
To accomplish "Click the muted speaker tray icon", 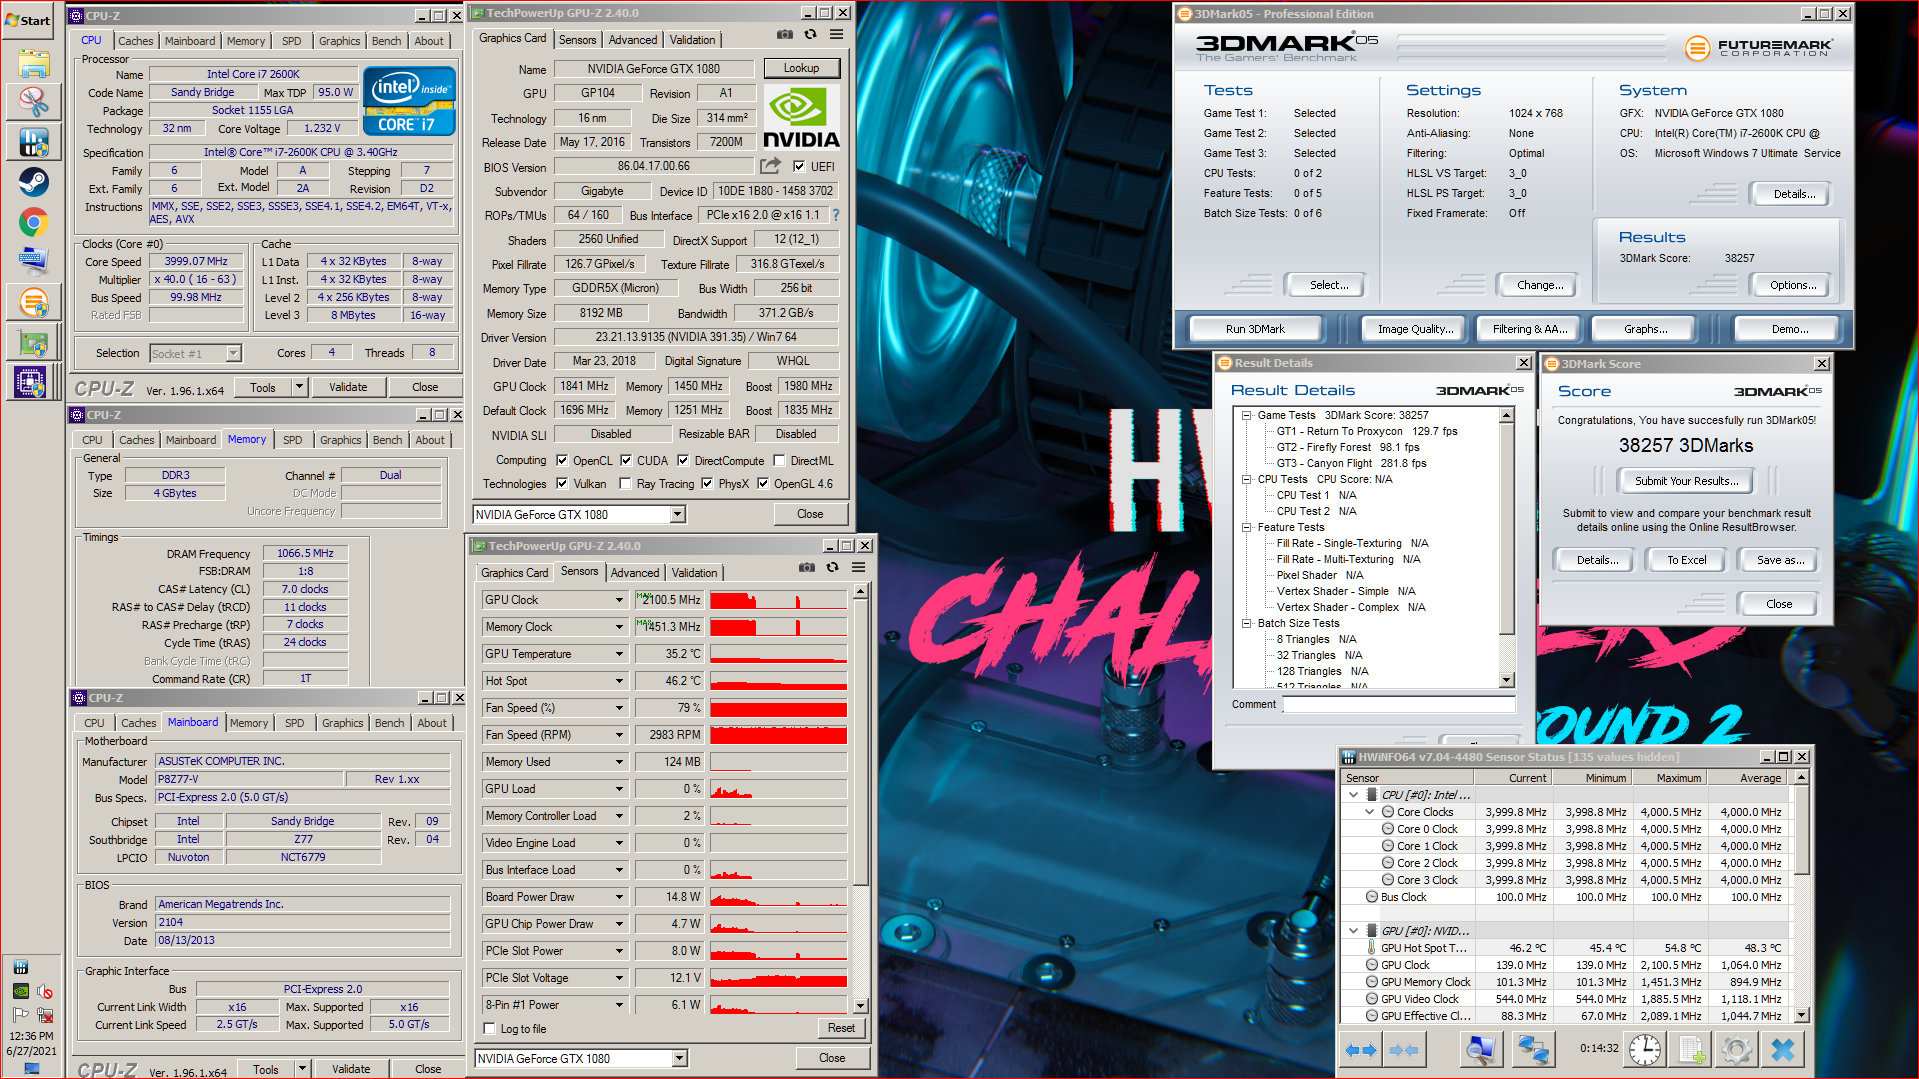I will point(44,991).
